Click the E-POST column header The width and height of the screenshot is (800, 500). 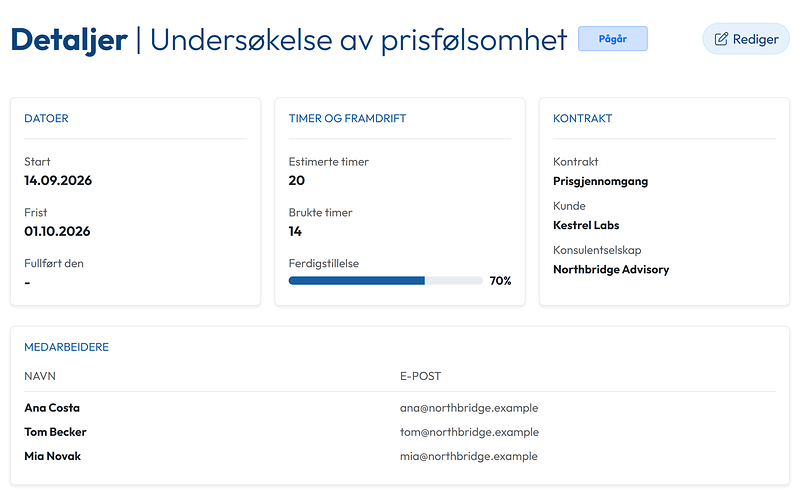420,376
